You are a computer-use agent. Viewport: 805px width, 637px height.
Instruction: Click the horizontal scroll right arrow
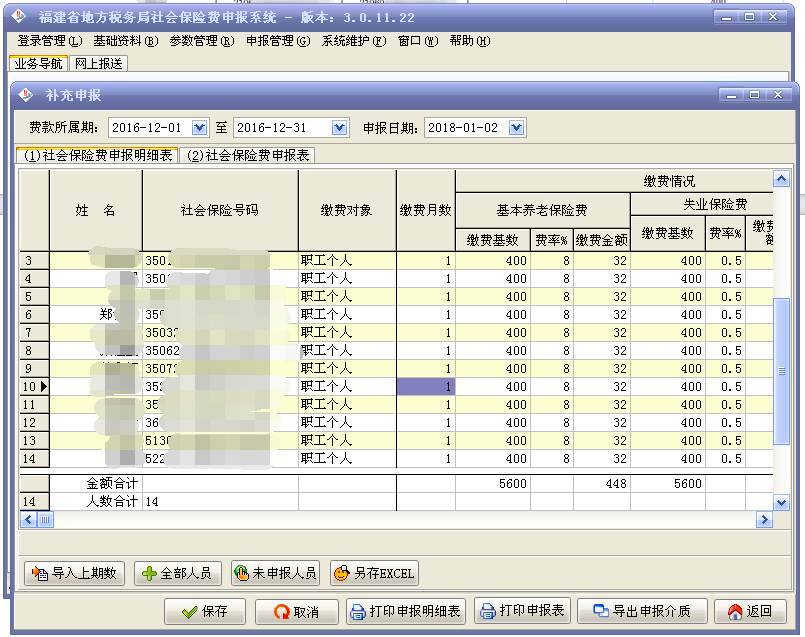764,520
